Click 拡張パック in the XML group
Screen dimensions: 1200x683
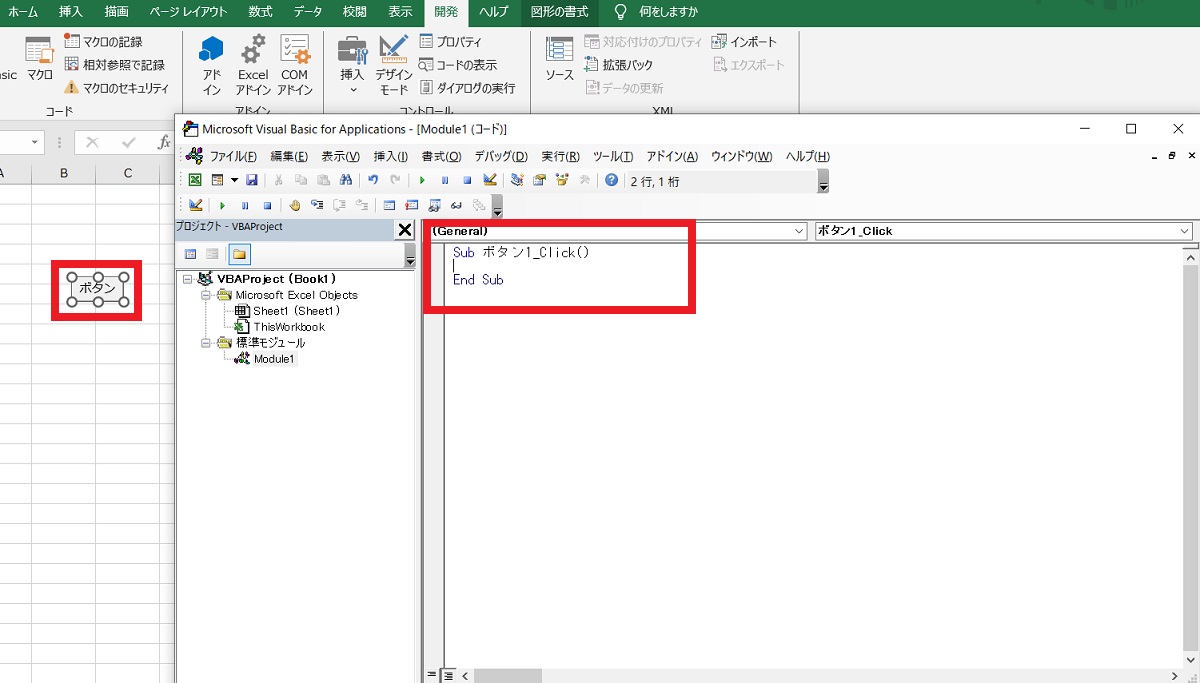pos(619,65)
